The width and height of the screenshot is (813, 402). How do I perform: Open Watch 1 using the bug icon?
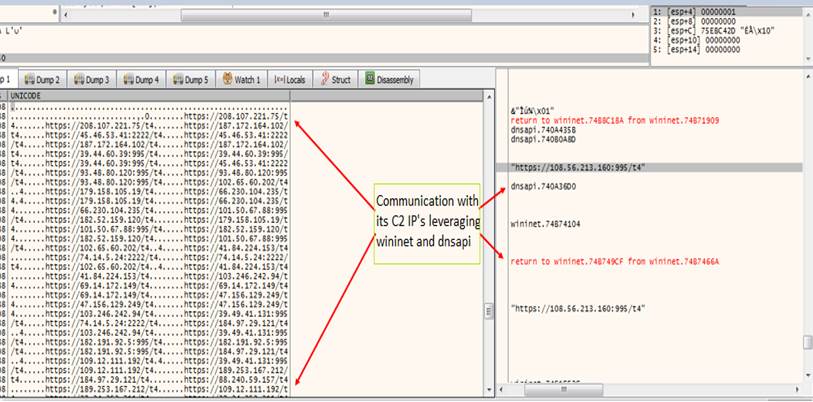tap(228, 79)
